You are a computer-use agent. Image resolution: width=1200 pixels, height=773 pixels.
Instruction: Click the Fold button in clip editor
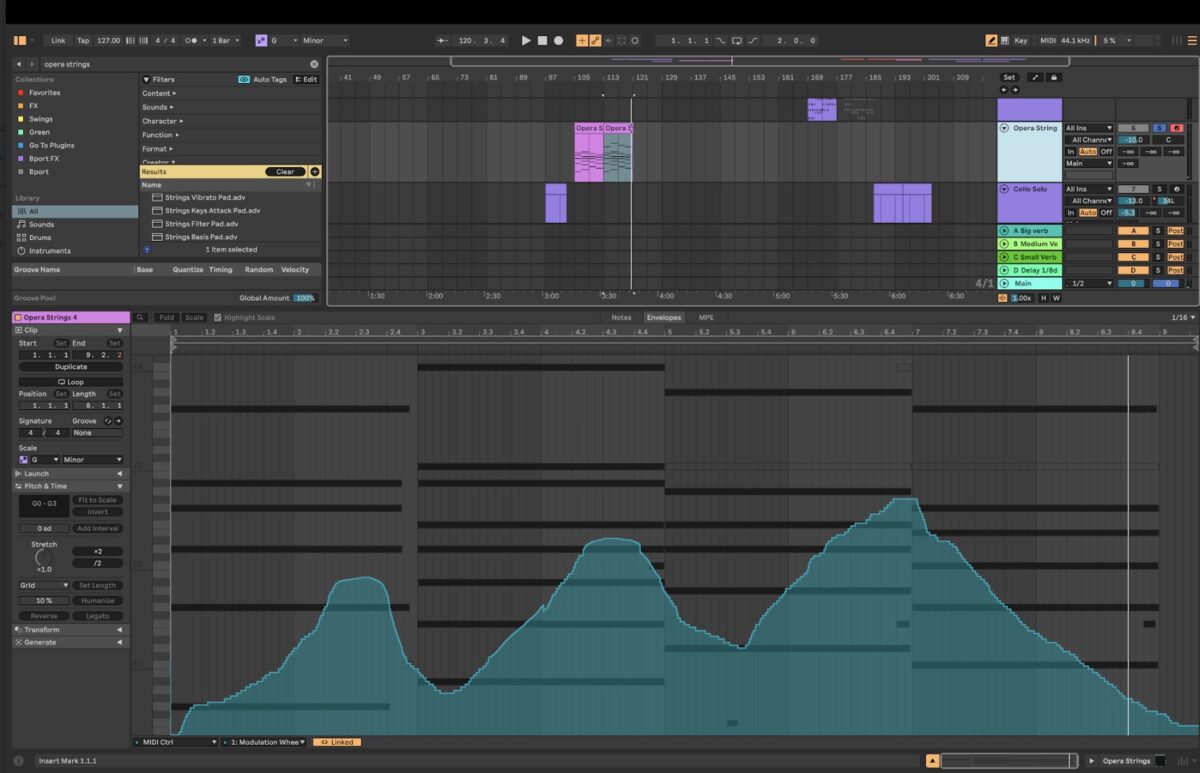click(x=166, y=318)
